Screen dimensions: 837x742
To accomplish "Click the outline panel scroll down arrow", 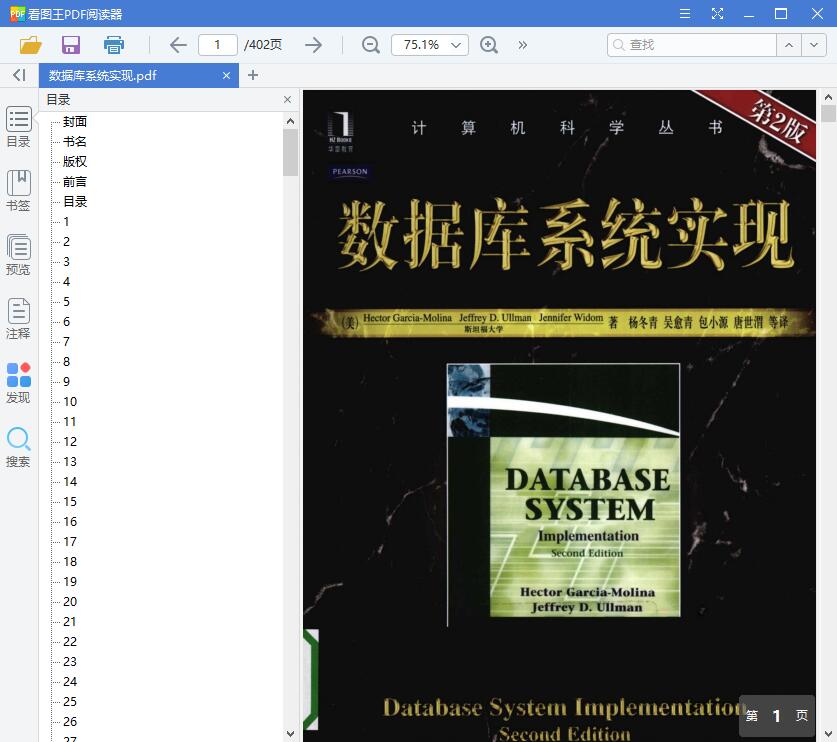I will [290, 734].
